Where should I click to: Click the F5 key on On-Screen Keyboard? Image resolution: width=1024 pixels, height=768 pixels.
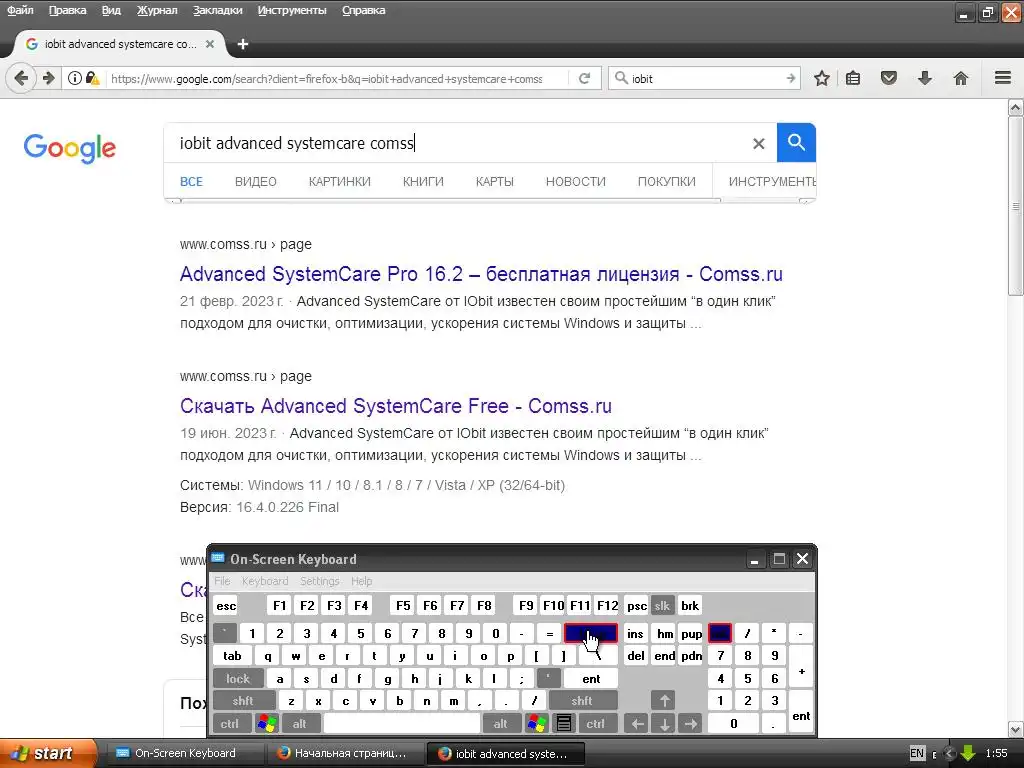click(403, 606)
